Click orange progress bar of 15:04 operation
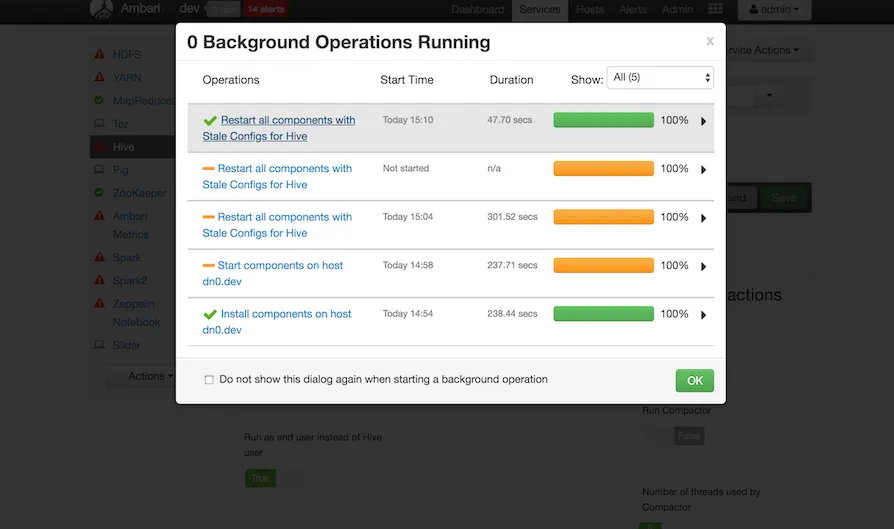This screenshot has height=529, width=894. 603,217
